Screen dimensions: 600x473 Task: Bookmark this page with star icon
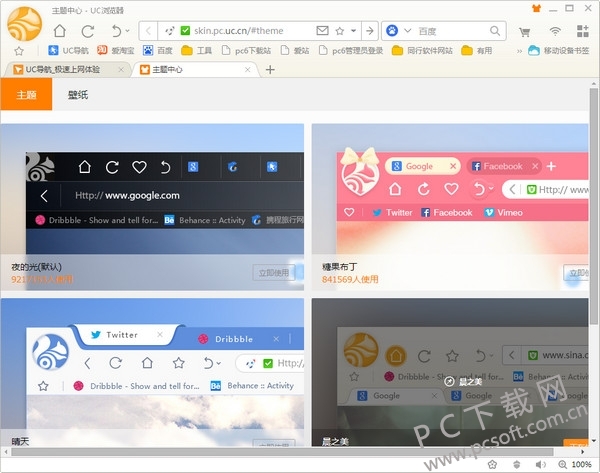coord(339,31)
